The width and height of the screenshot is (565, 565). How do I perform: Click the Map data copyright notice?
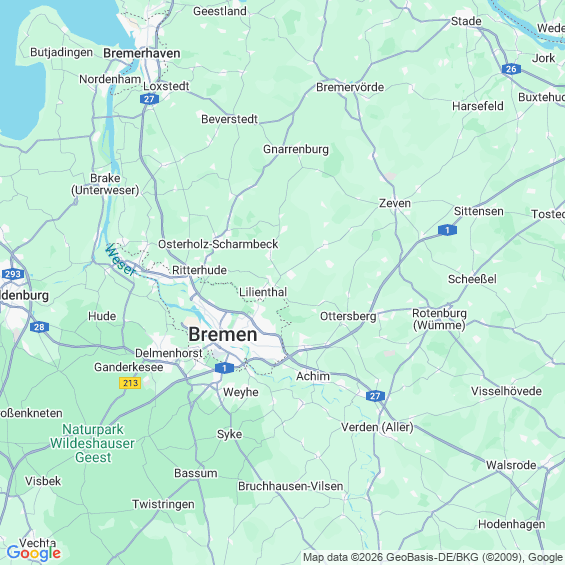tap(433, 557)
